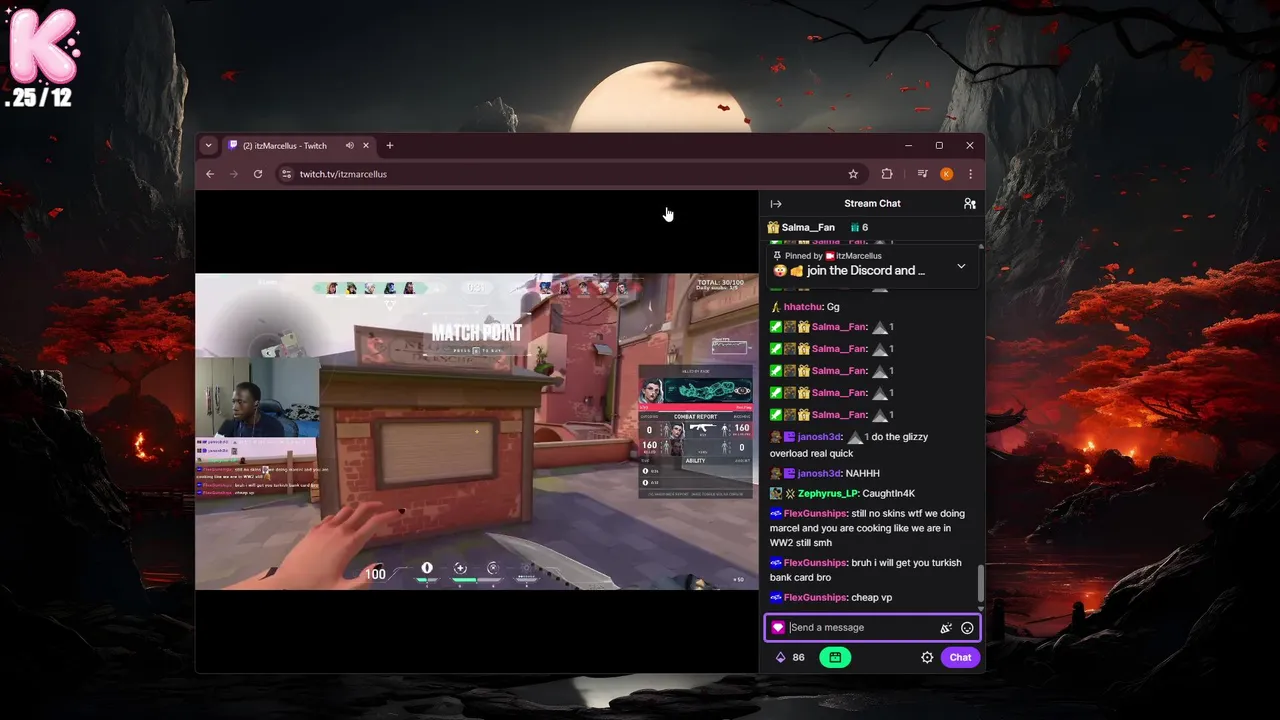
Task: Click the hhatchu Gg message text
Action: click(x=833, y=307)
